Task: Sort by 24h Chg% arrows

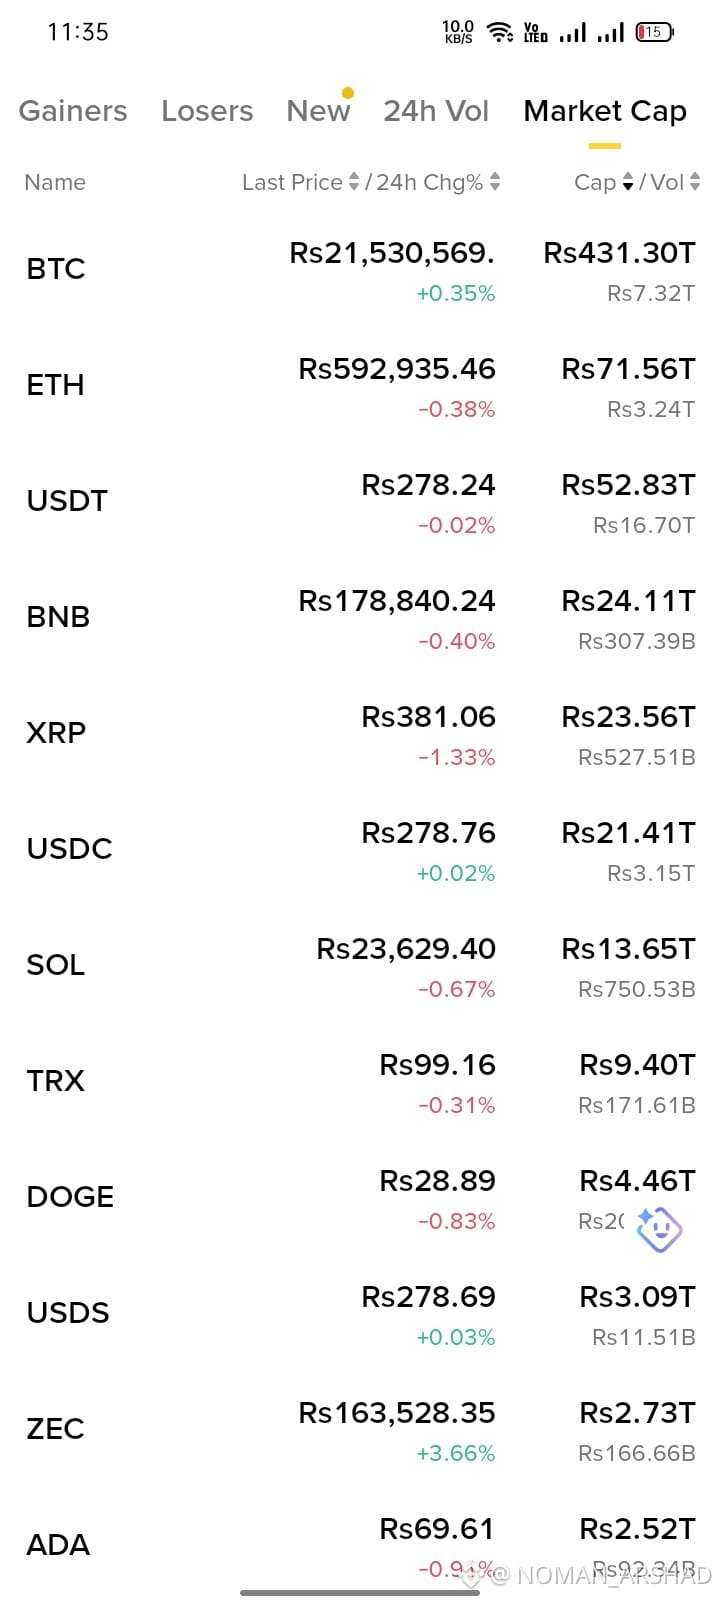Action: point(495,182)
